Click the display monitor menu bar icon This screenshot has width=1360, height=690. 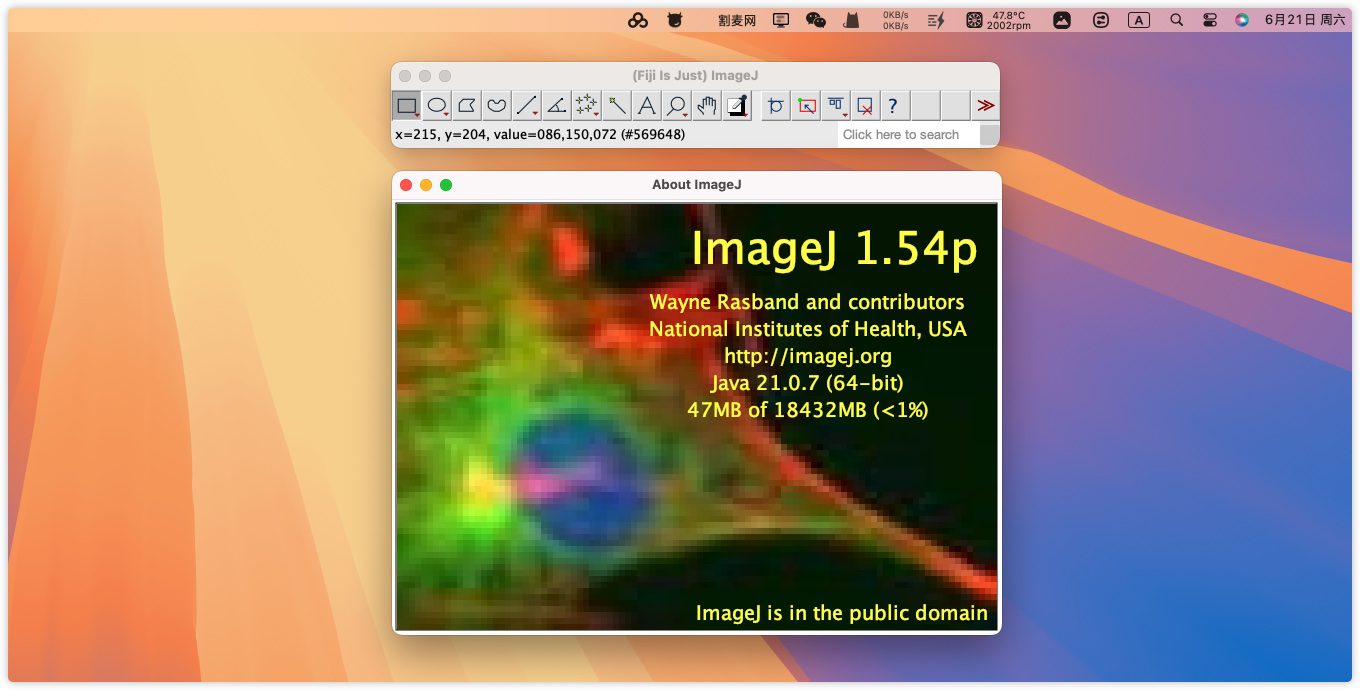[781, 20]
